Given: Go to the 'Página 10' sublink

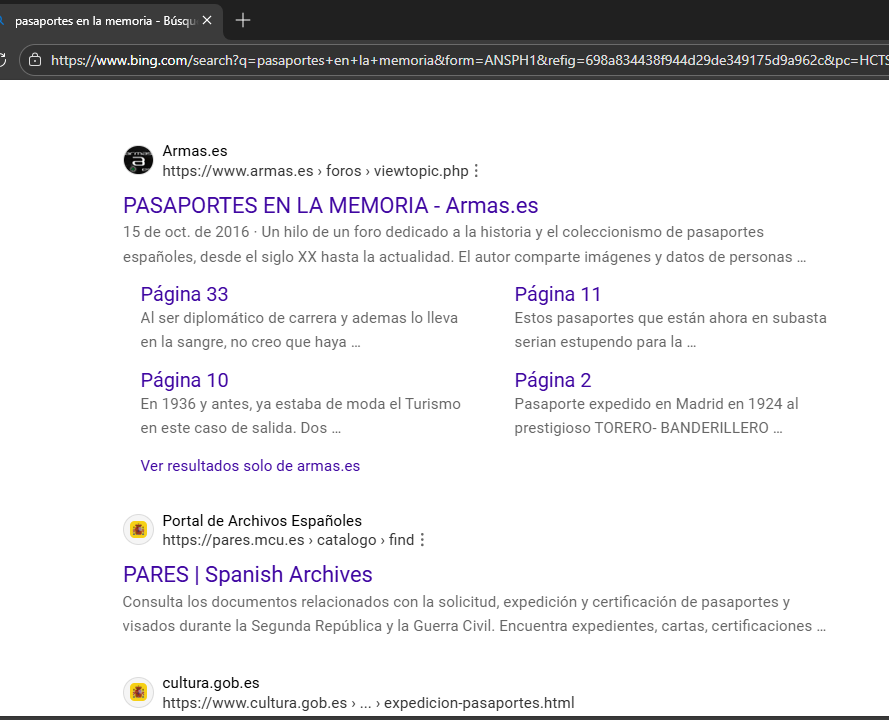Looking at the screenshot, I should click(x=184, y=380).
